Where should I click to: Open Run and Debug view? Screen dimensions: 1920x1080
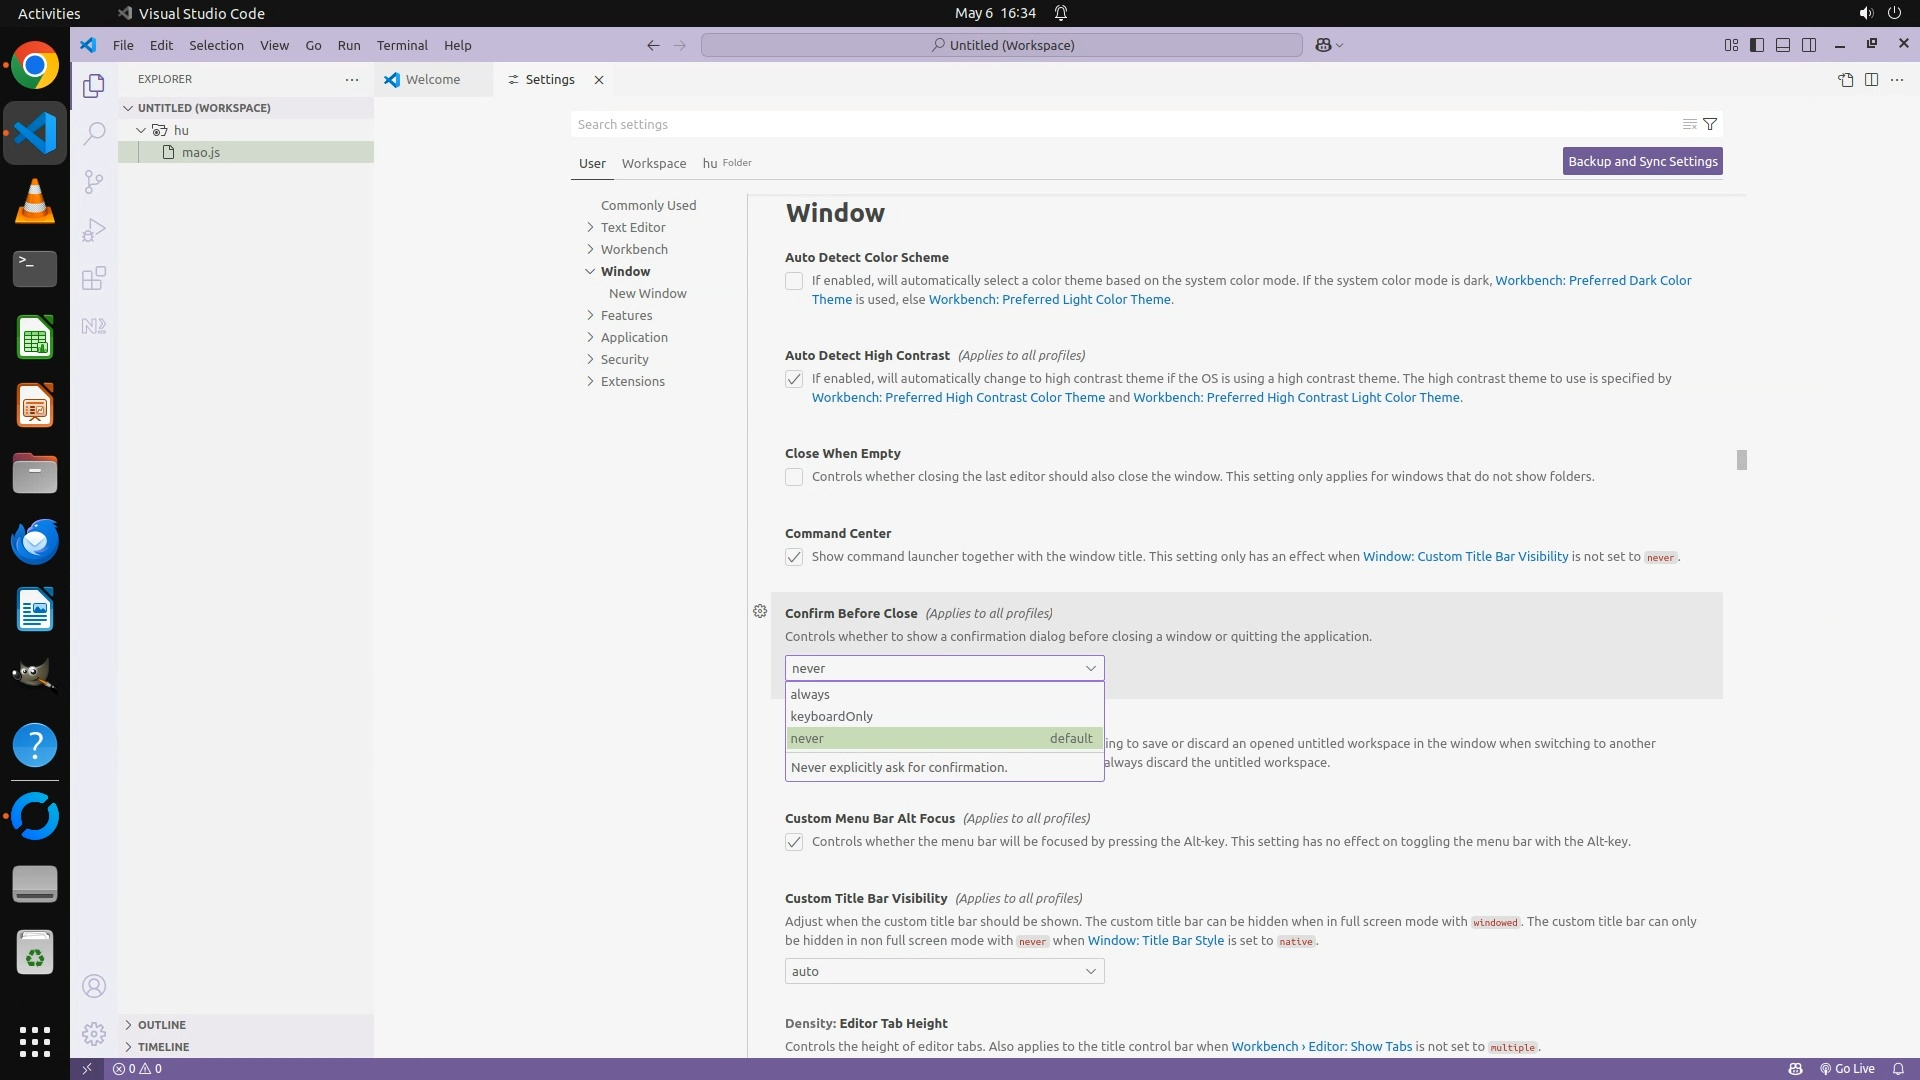pos(94,231)
